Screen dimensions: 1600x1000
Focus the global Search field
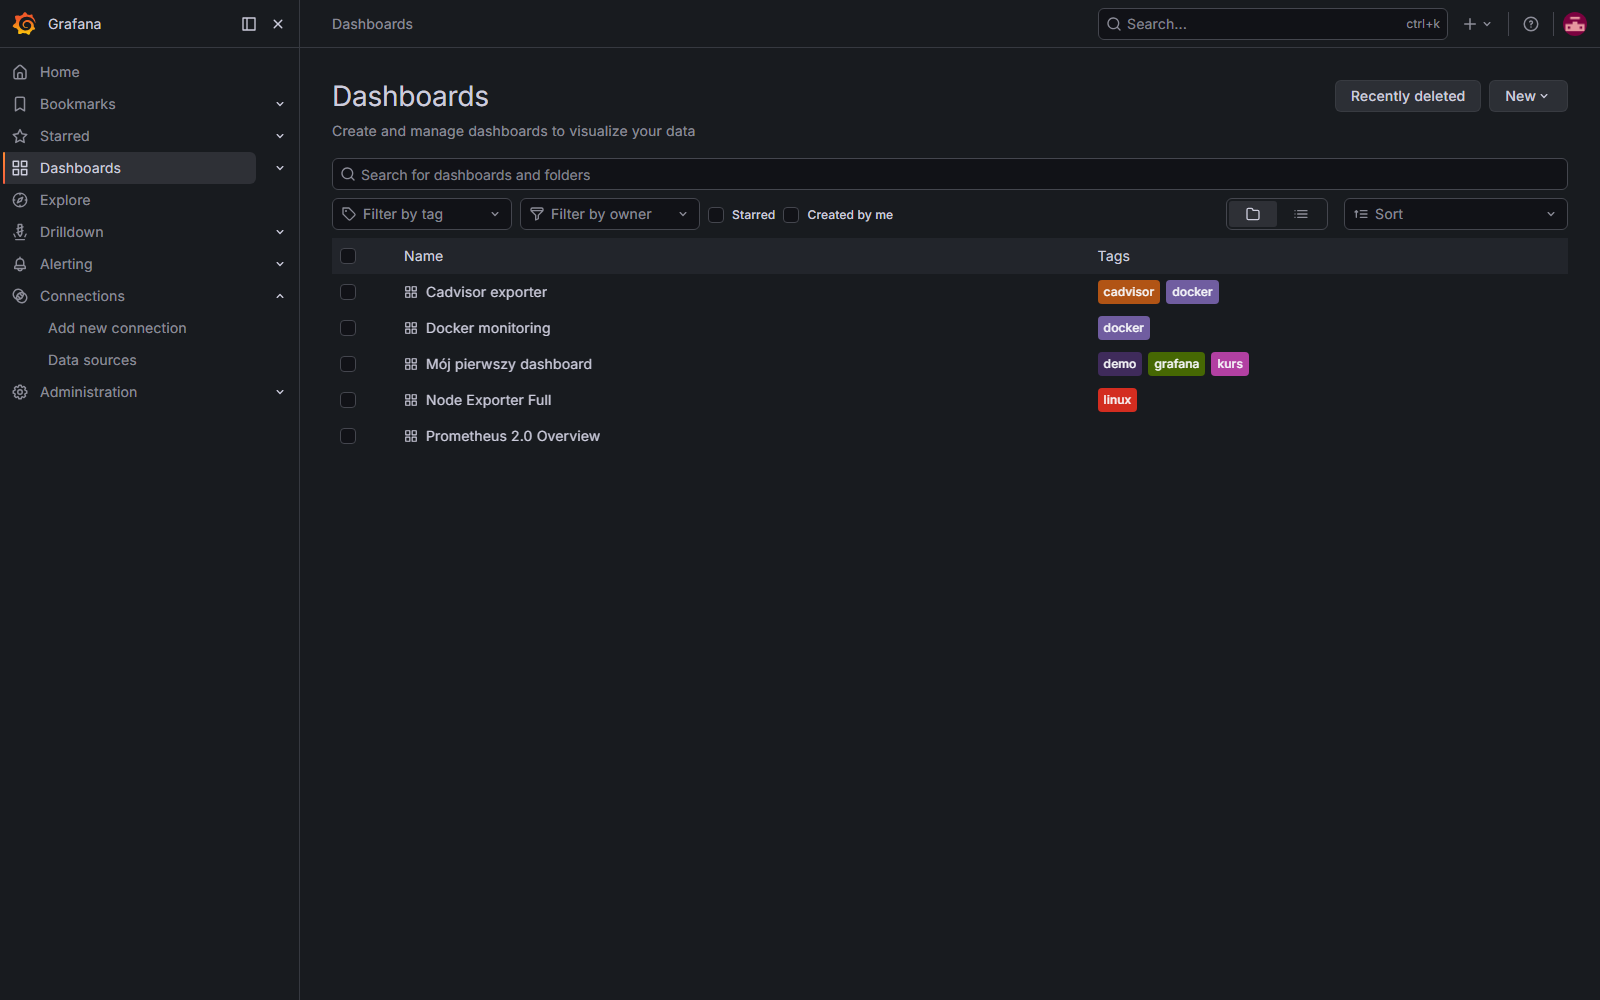pos(1273,24)
